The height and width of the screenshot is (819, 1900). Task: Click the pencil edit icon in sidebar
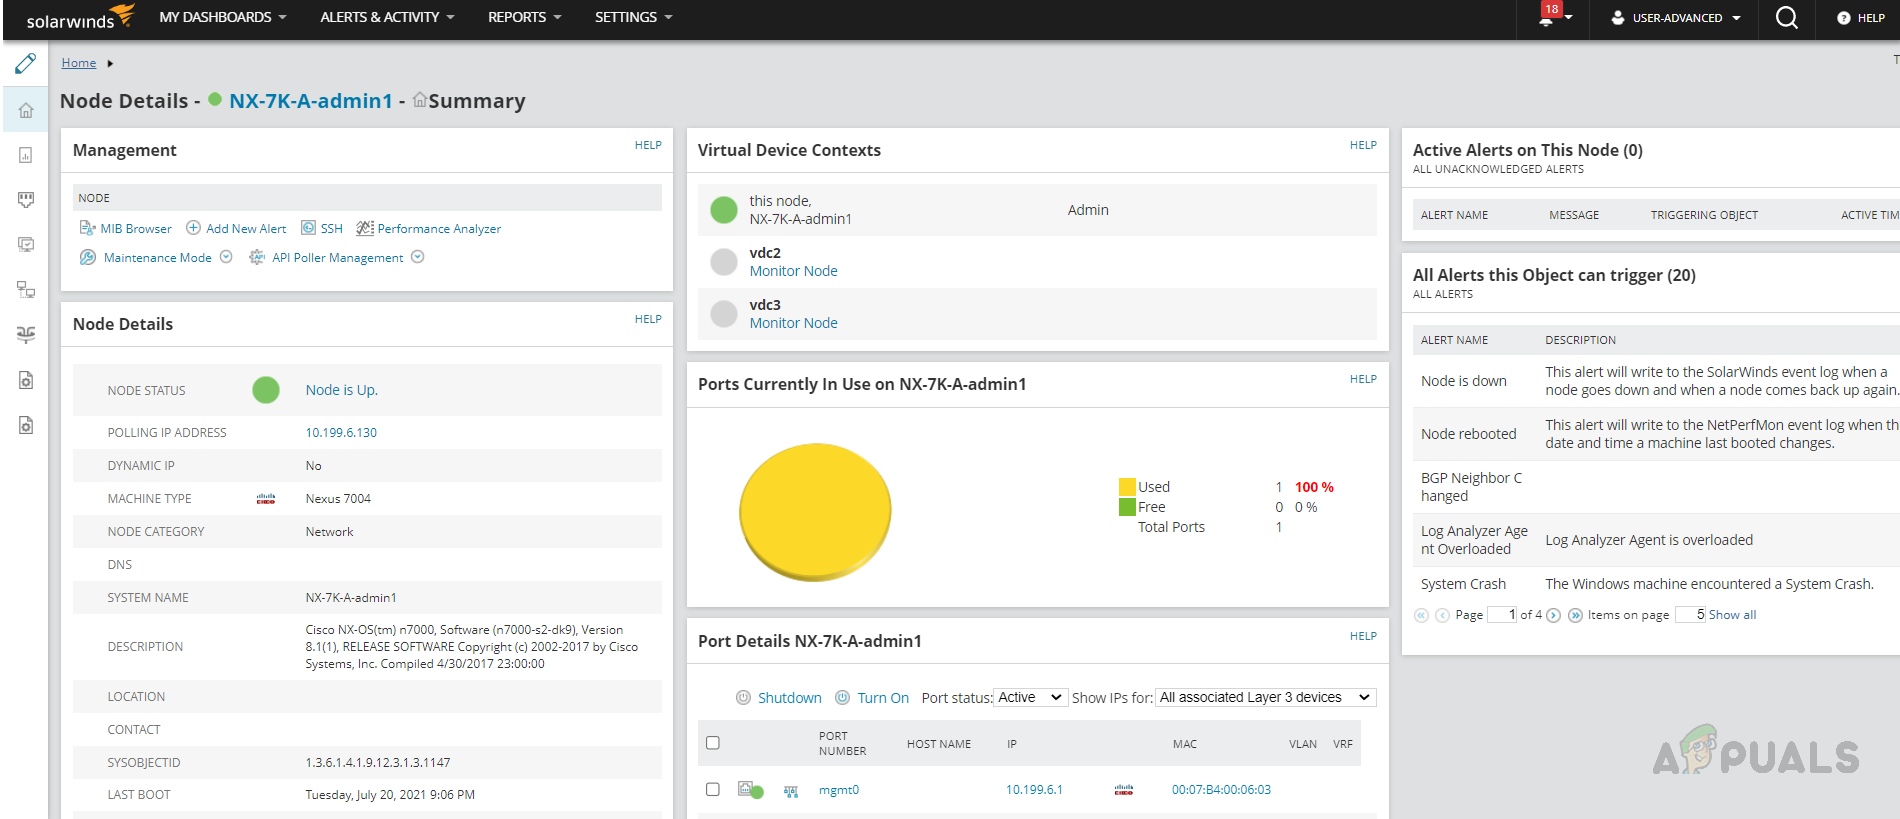tap(26, 64)
